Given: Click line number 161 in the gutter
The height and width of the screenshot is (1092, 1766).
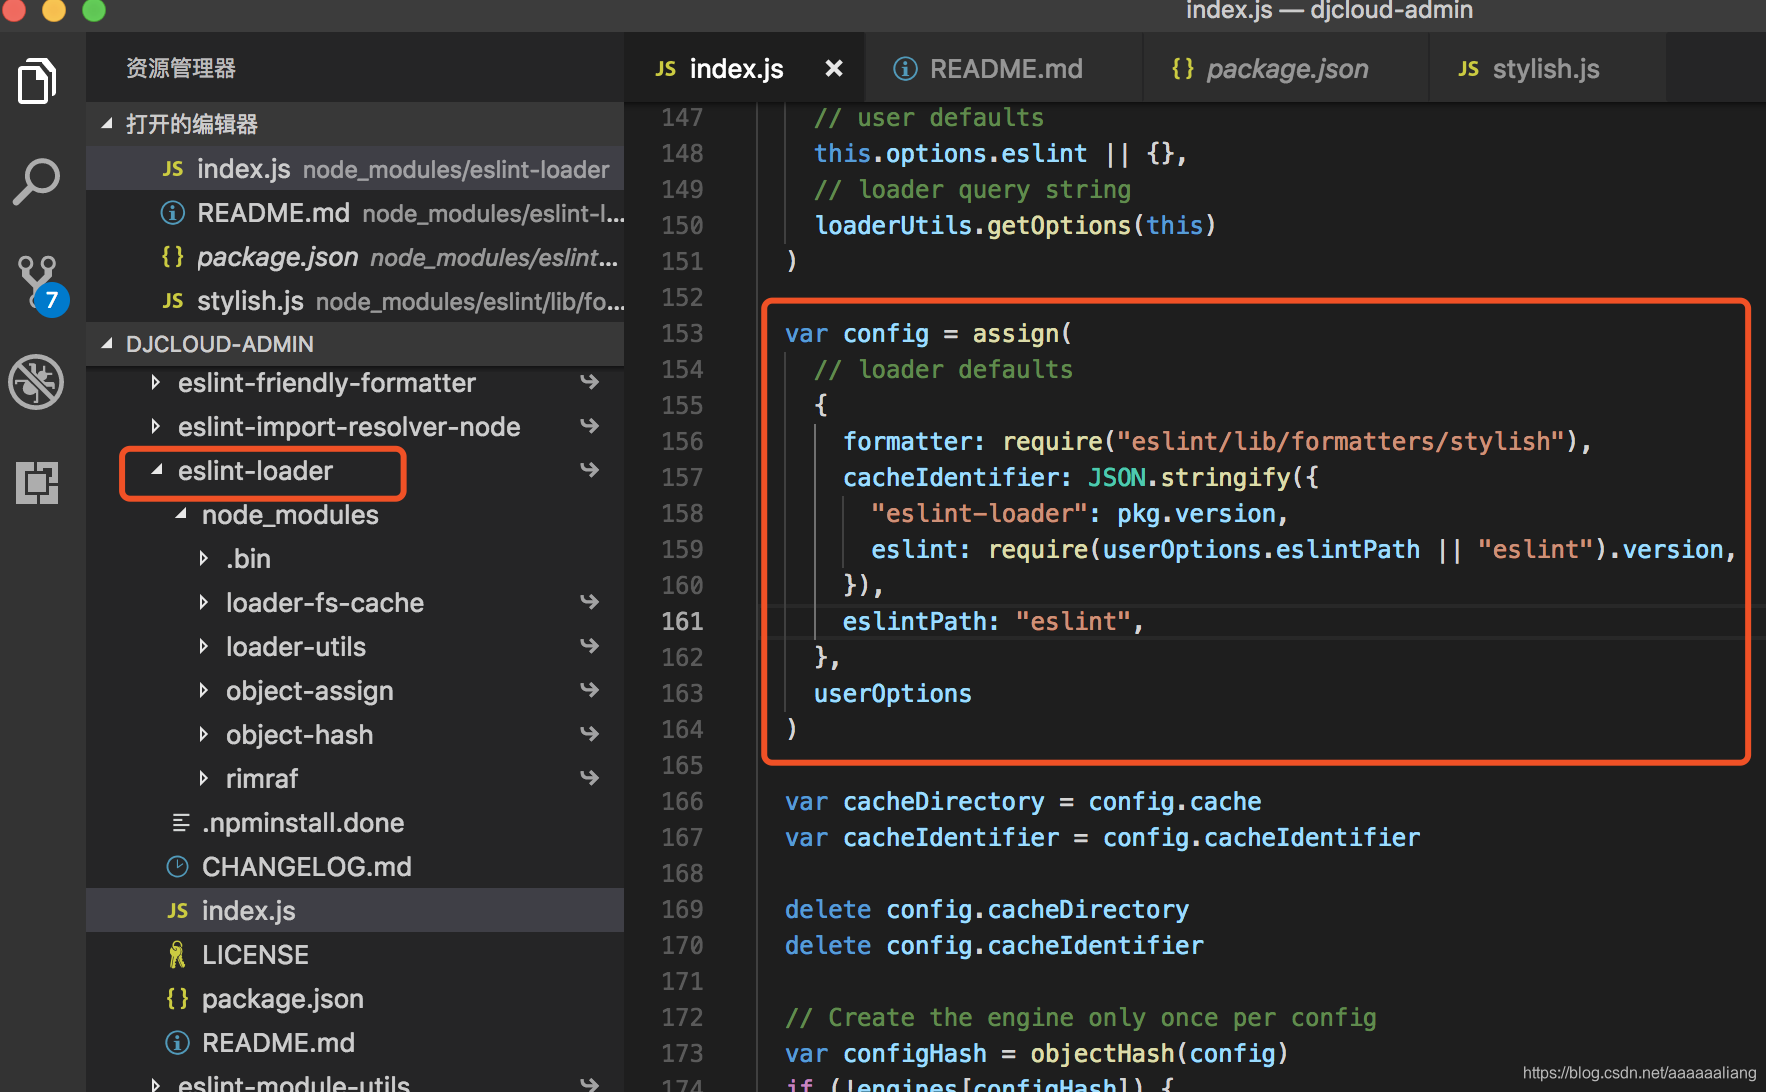Looking at the screenshot, I should pyautogui.click(x=683, y=621).
